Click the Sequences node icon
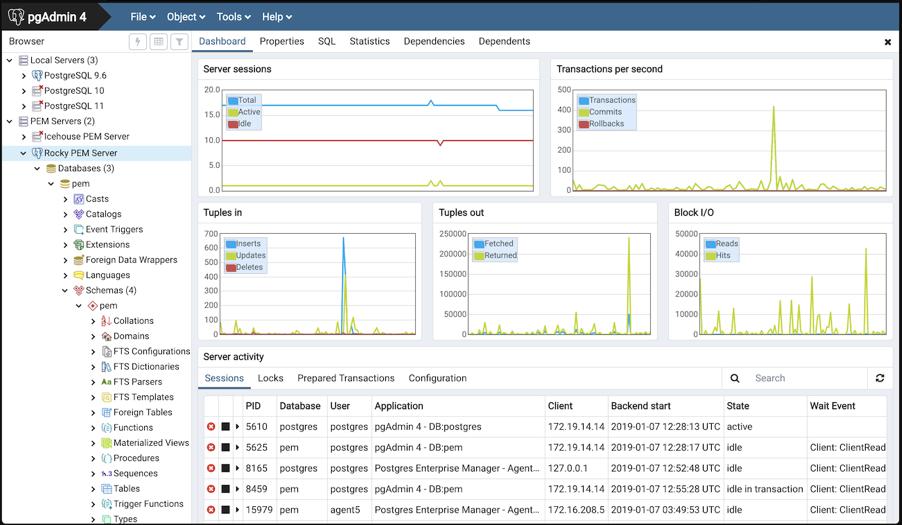 [x=106, y=473]
